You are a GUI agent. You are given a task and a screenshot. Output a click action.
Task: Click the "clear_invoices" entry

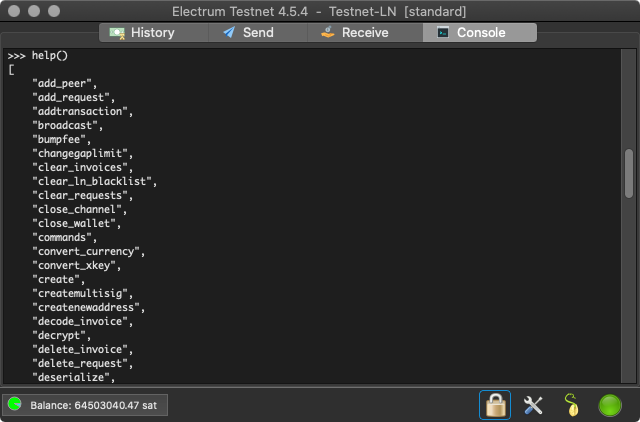click(x=82, y=168)
